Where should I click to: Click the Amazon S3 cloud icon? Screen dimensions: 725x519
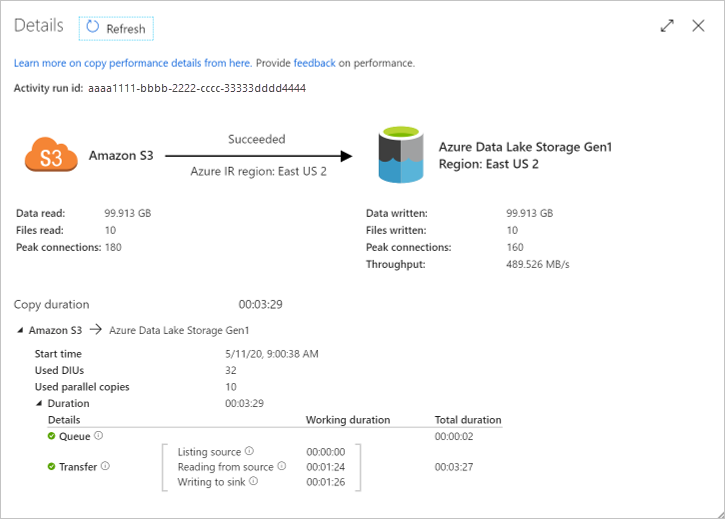tap(51, 154)
